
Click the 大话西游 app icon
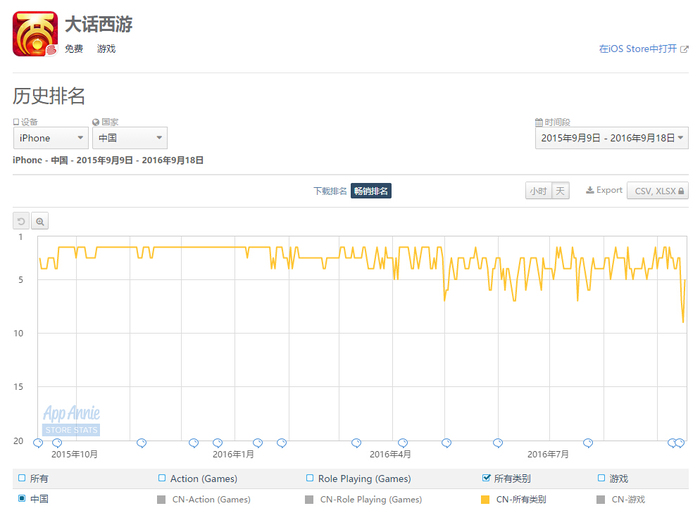coord(35,34)
